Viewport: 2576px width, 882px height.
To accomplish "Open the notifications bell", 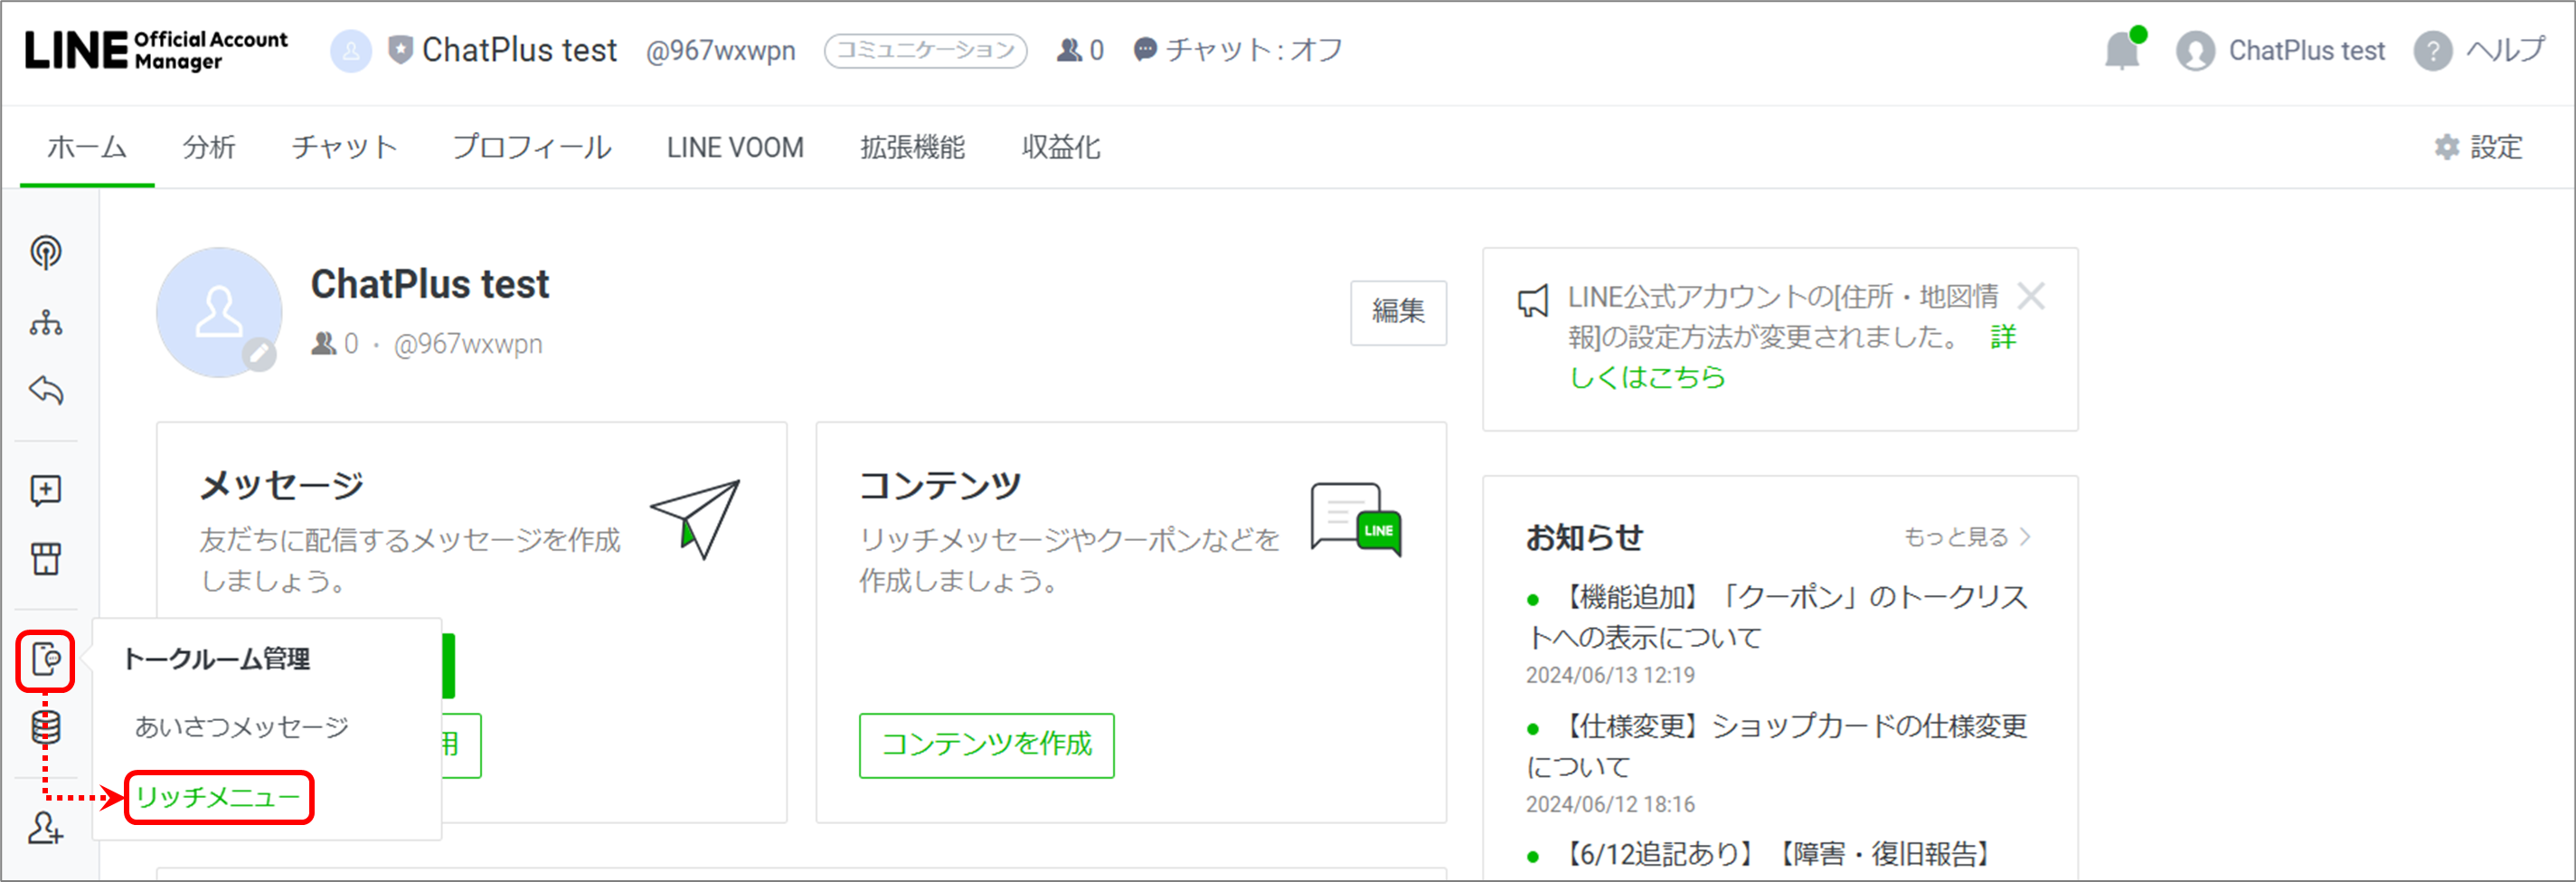I will coord(2122,50).
